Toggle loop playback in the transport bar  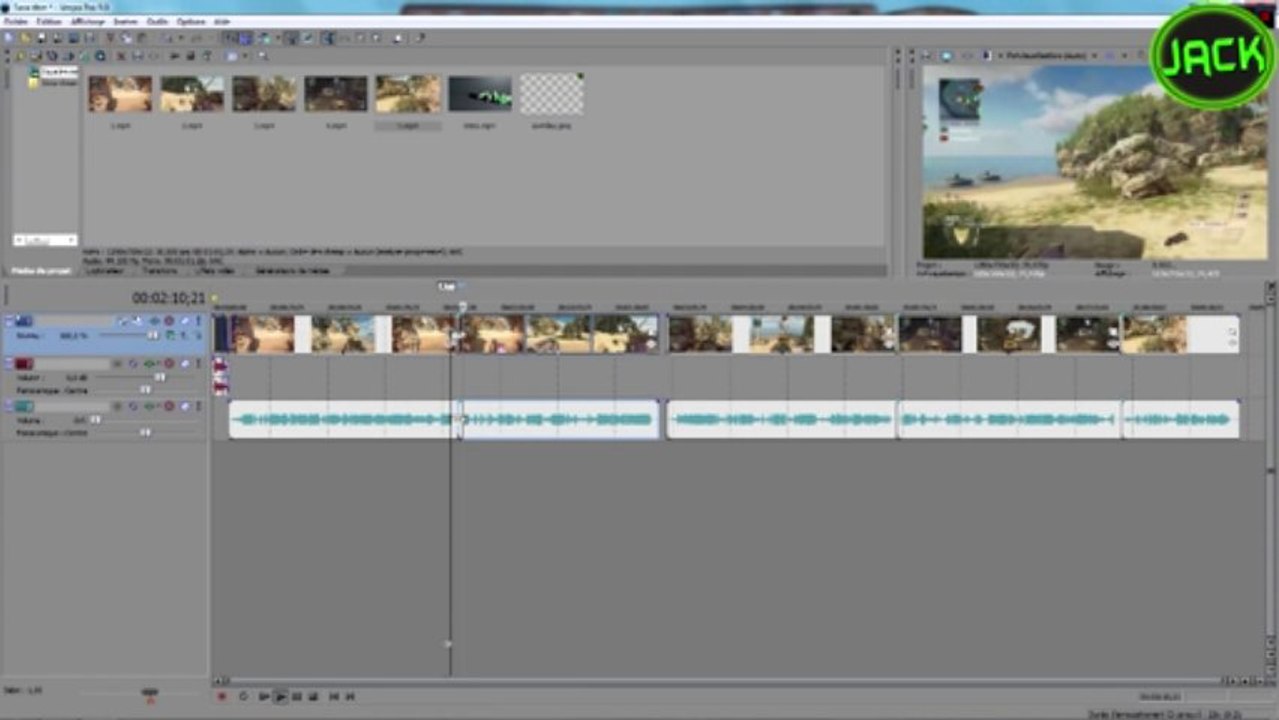[x=244, y=696]
